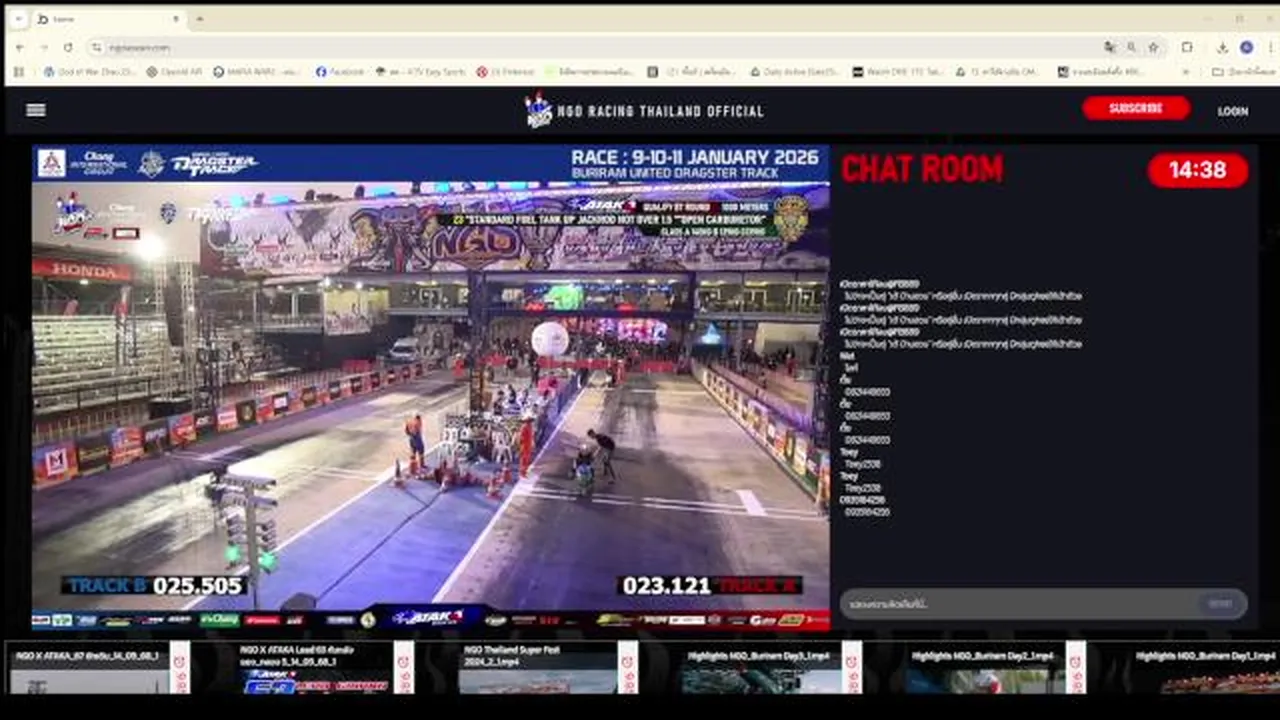Click the zoom magnifier icon in address bar
Screen dimensions: 1280x720
[1131, 47]
